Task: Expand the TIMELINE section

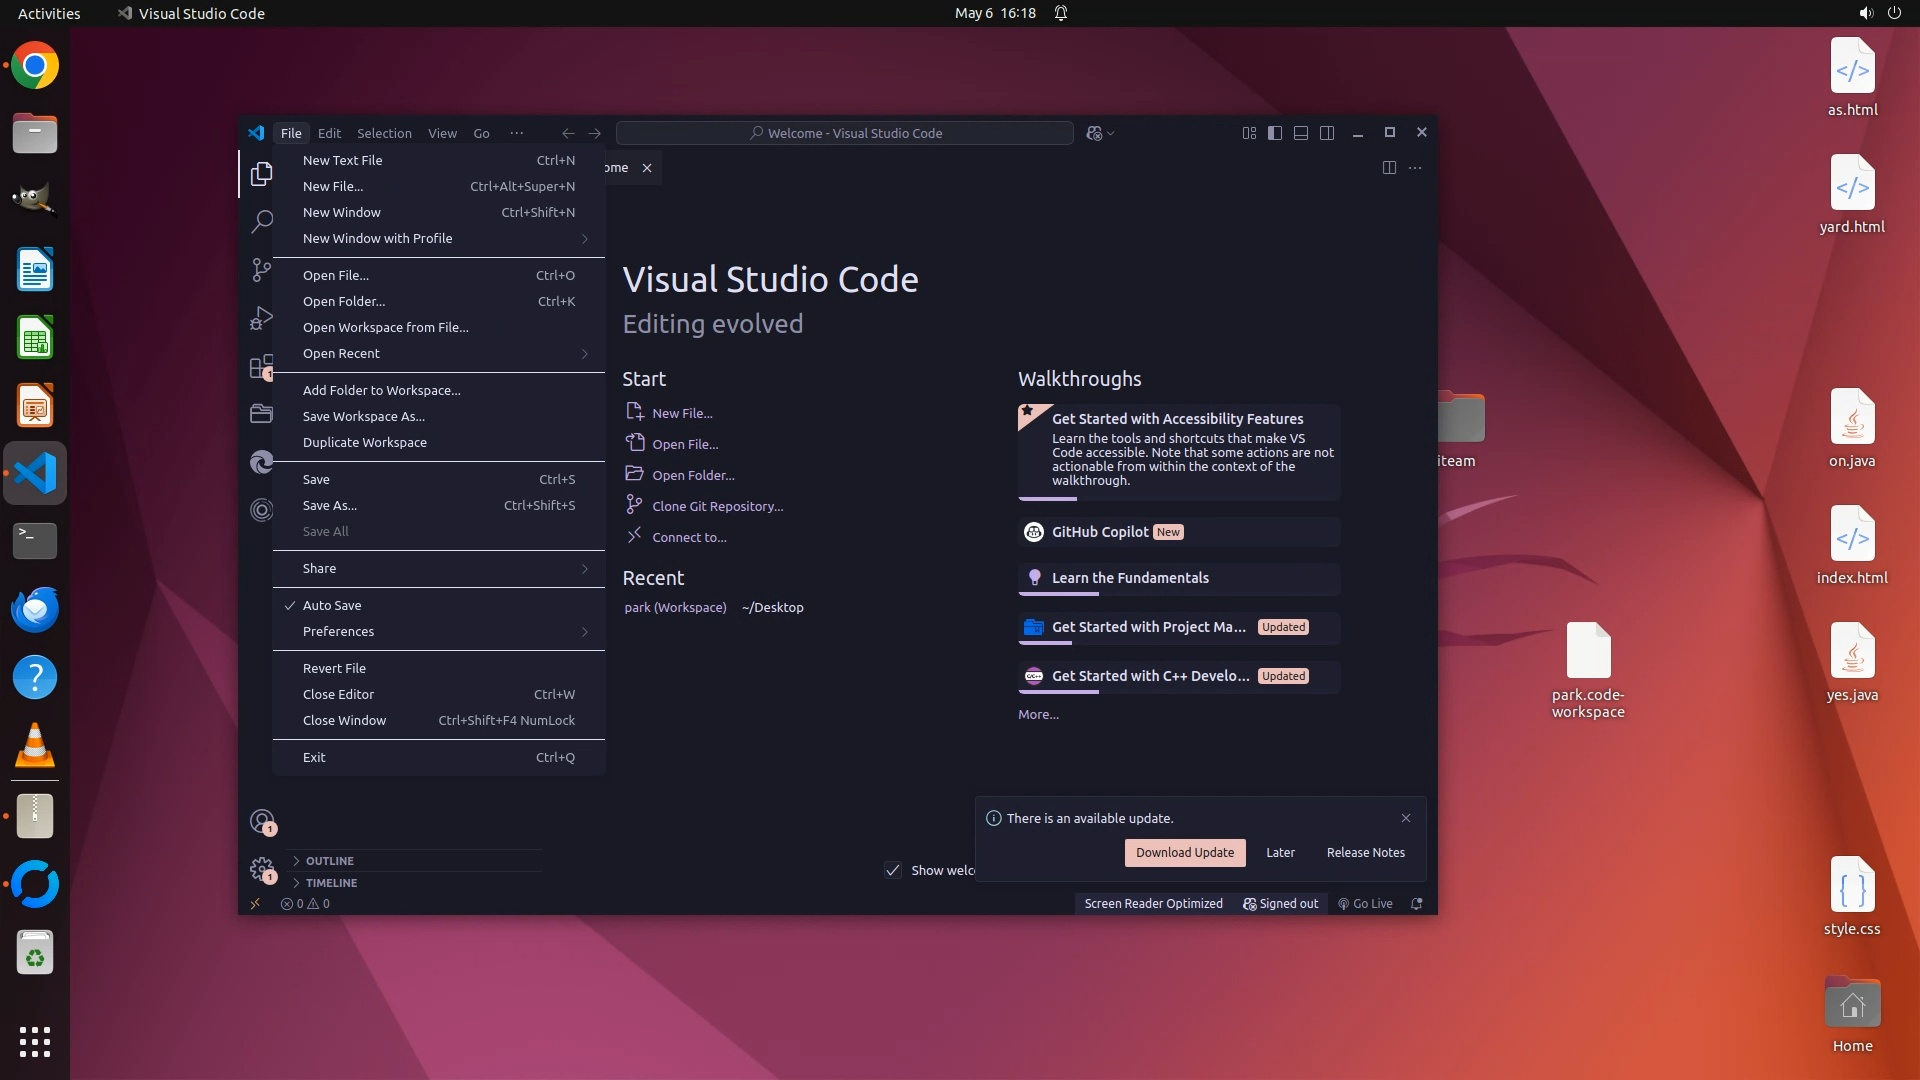Action: [x=331, y=883]
